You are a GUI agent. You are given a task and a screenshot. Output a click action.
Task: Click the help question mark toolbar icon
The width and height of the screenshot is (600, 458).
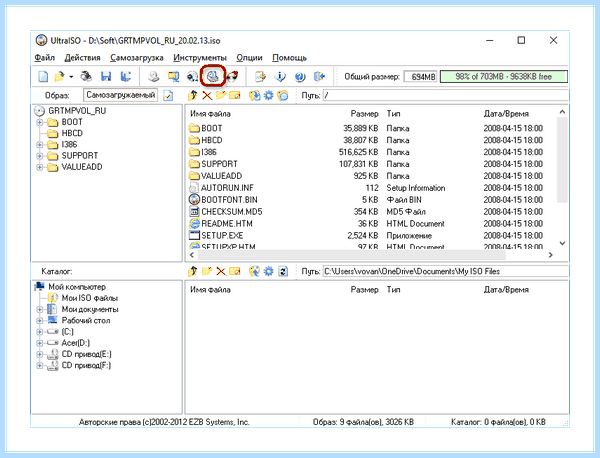(300, 77)
